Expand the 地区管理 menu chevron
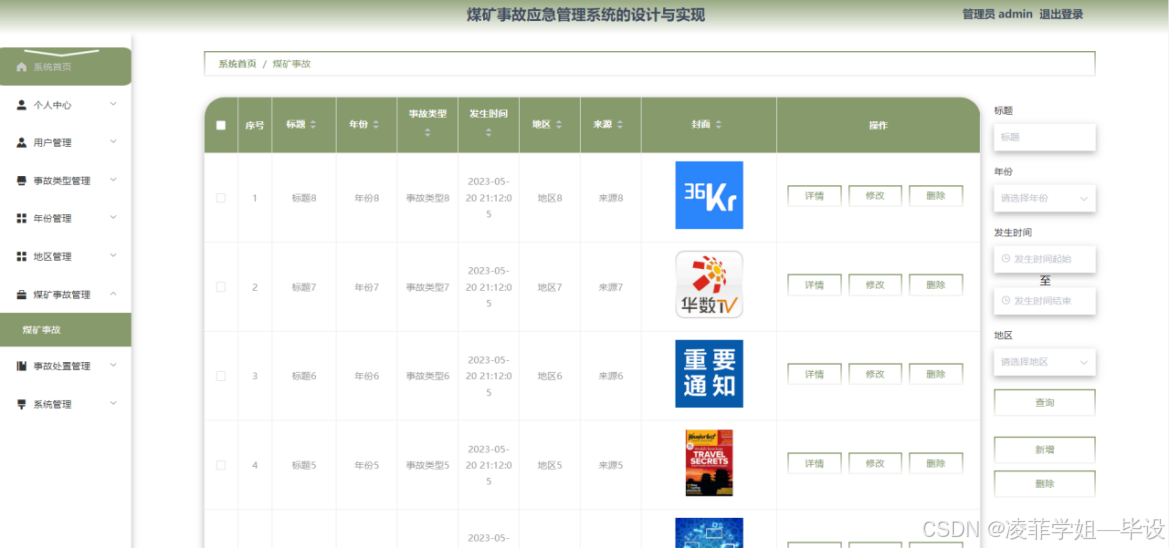Image resolution: width=1169 pixels, height=549 pixels. [x=113, y=255]
